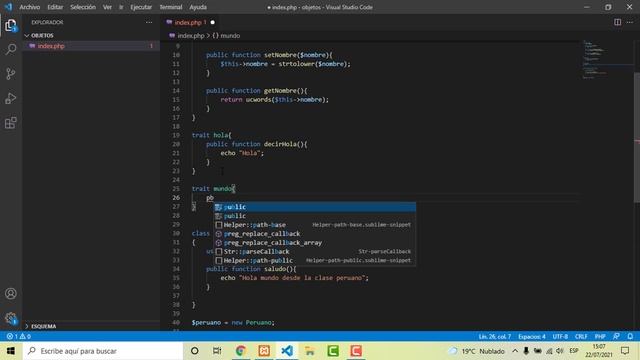Viewport: 640px width, 360px height.
Task: Click mundo in the breadcrumb
Action: coord(230,36)
